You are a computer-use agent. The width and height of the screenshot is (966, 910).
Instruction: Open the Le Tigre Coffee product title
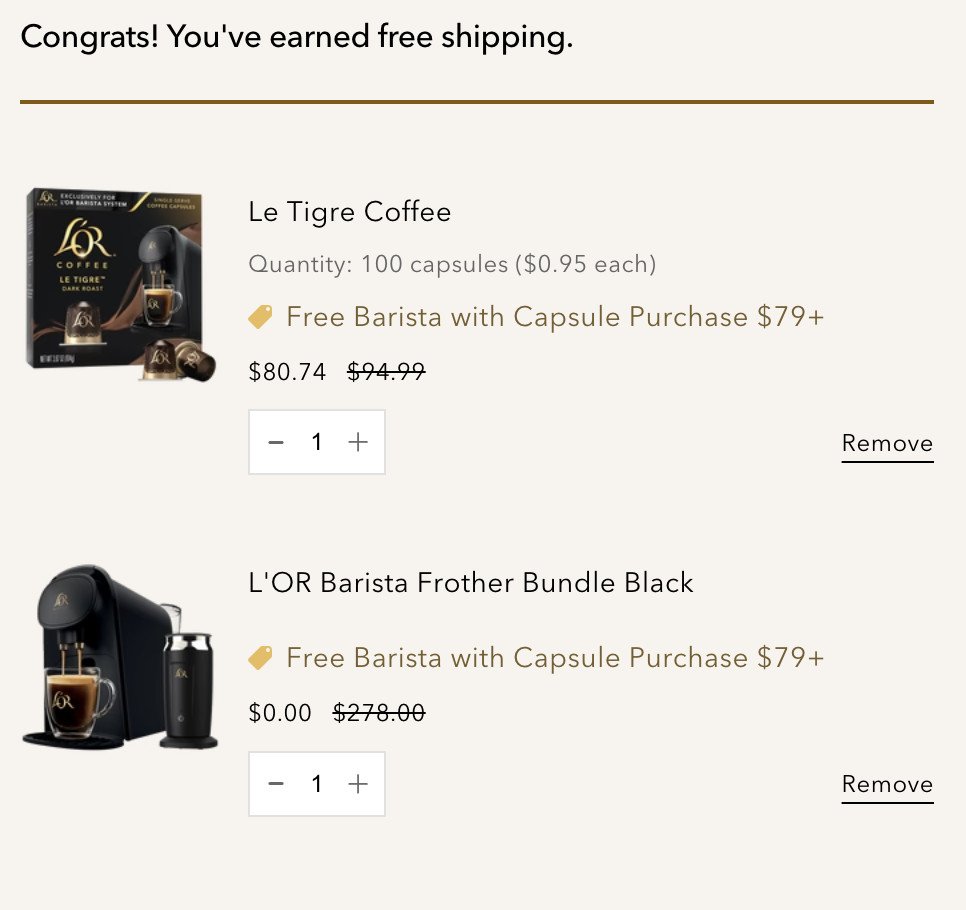pos(349,212)
